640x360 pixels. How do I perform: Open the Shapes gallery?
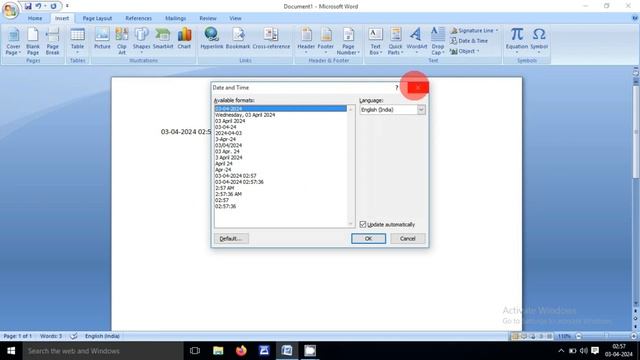click(x=141, y=41)
